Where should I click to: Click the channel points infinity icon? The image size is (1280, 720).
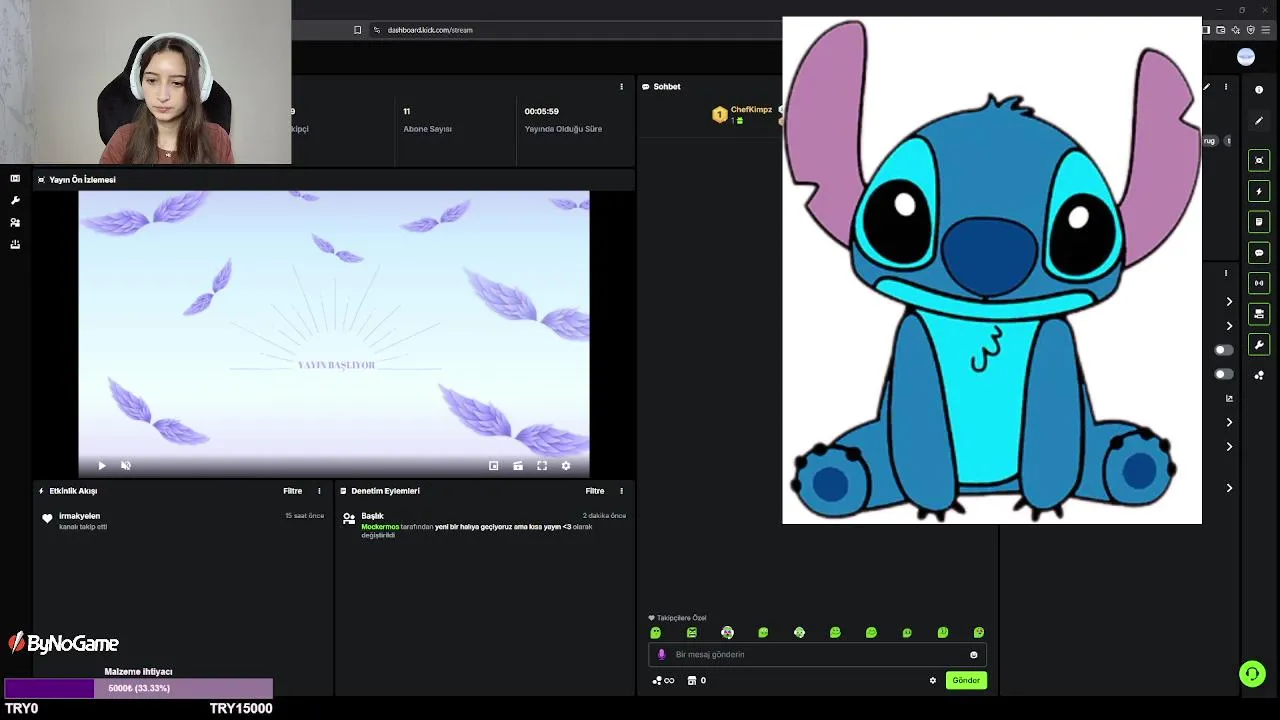pos(663,680)
